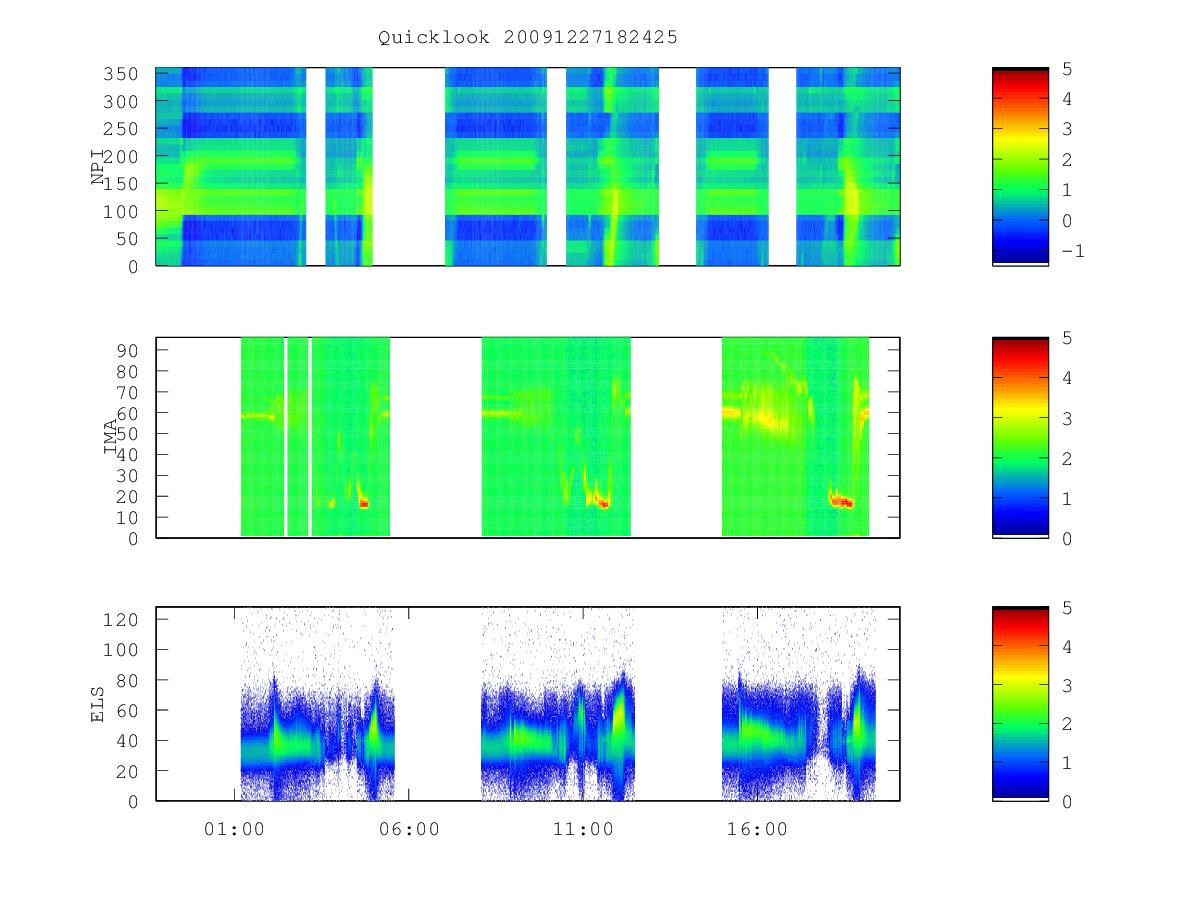Click the 2 label on NPI color scale
Screen dimensions: 1200x900
pyautogui.click(x=1066, y=160)
